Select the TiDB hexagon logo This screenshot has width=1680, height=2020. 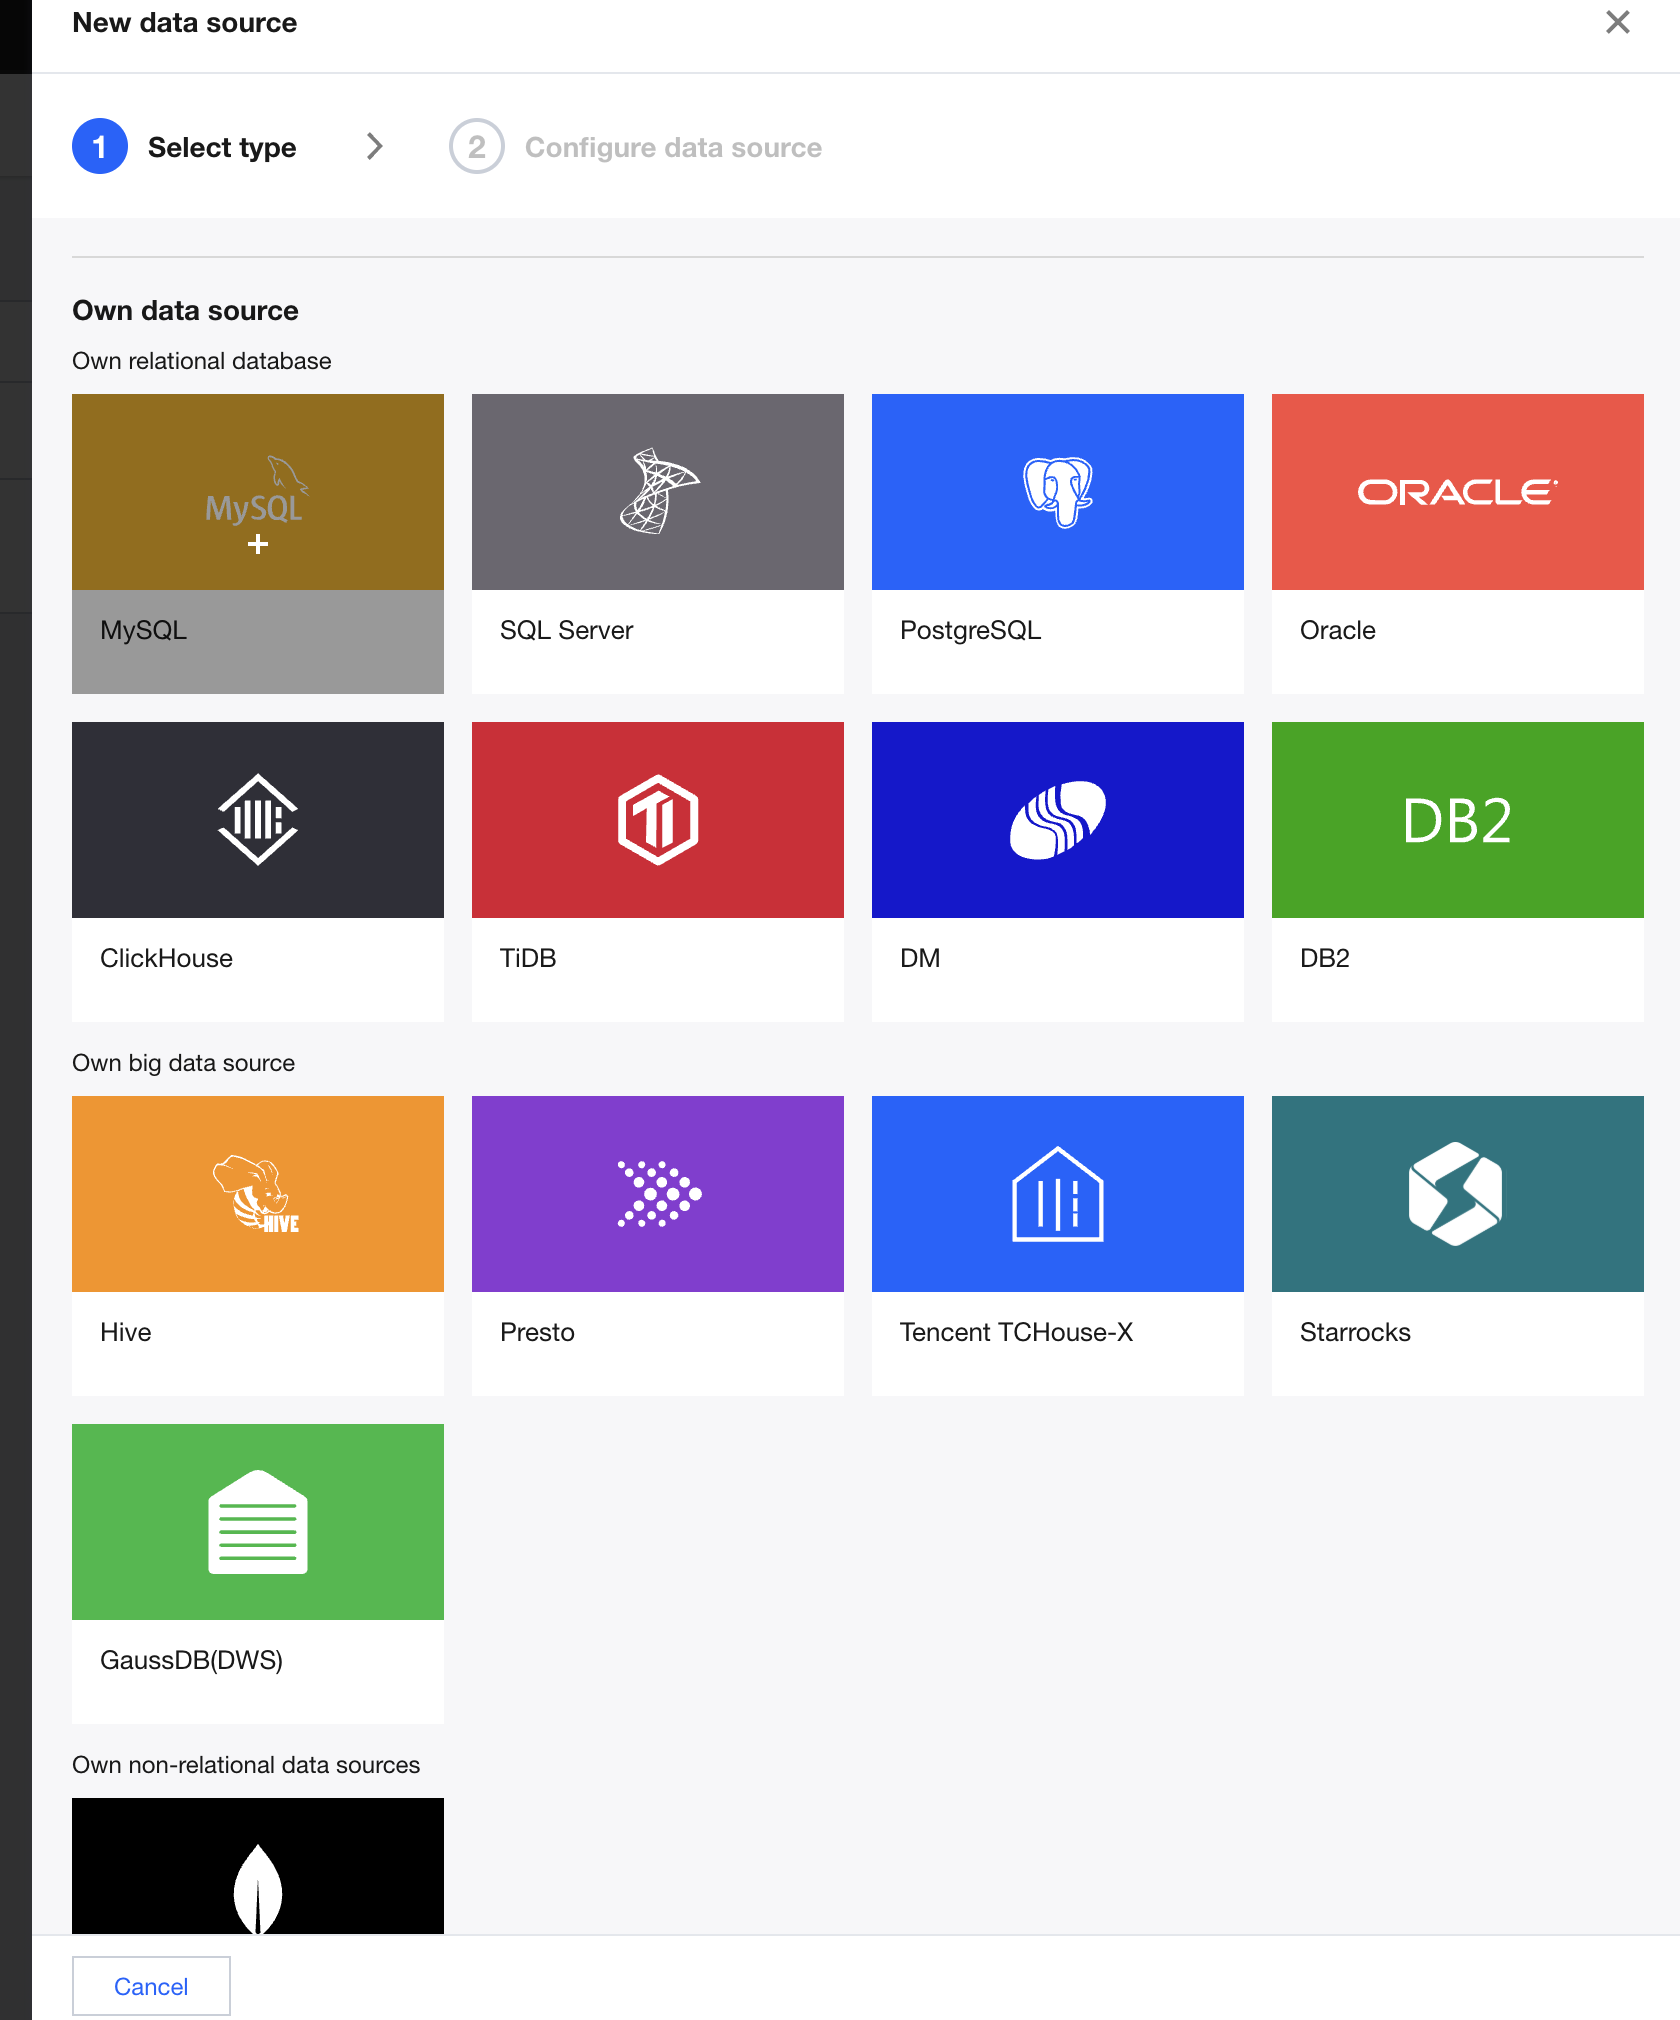point(658,820)
